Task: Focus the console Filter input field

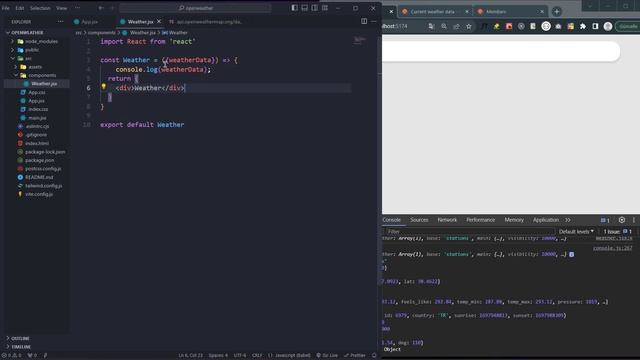Action: point(469,231)
